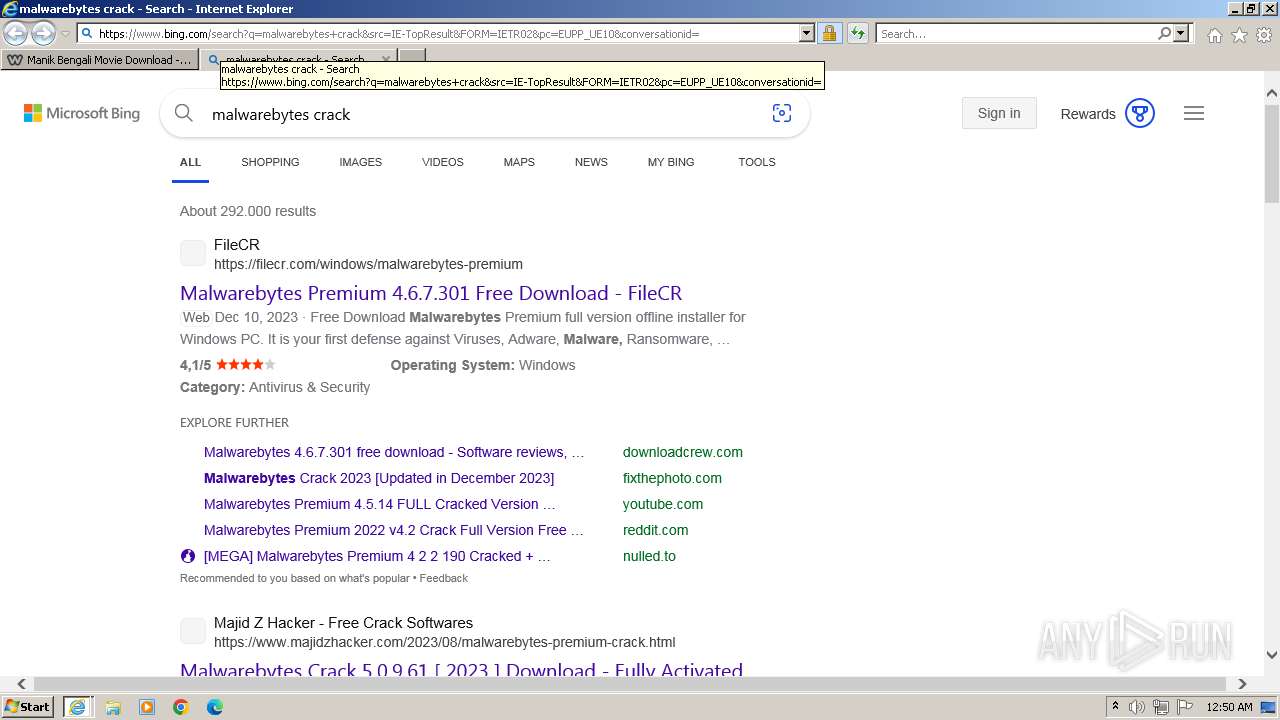Open the FileCR site favicon
Image resolution: width=1280 pixels, height=720 pixels.
pyautogui.click(x=193, y=254)
